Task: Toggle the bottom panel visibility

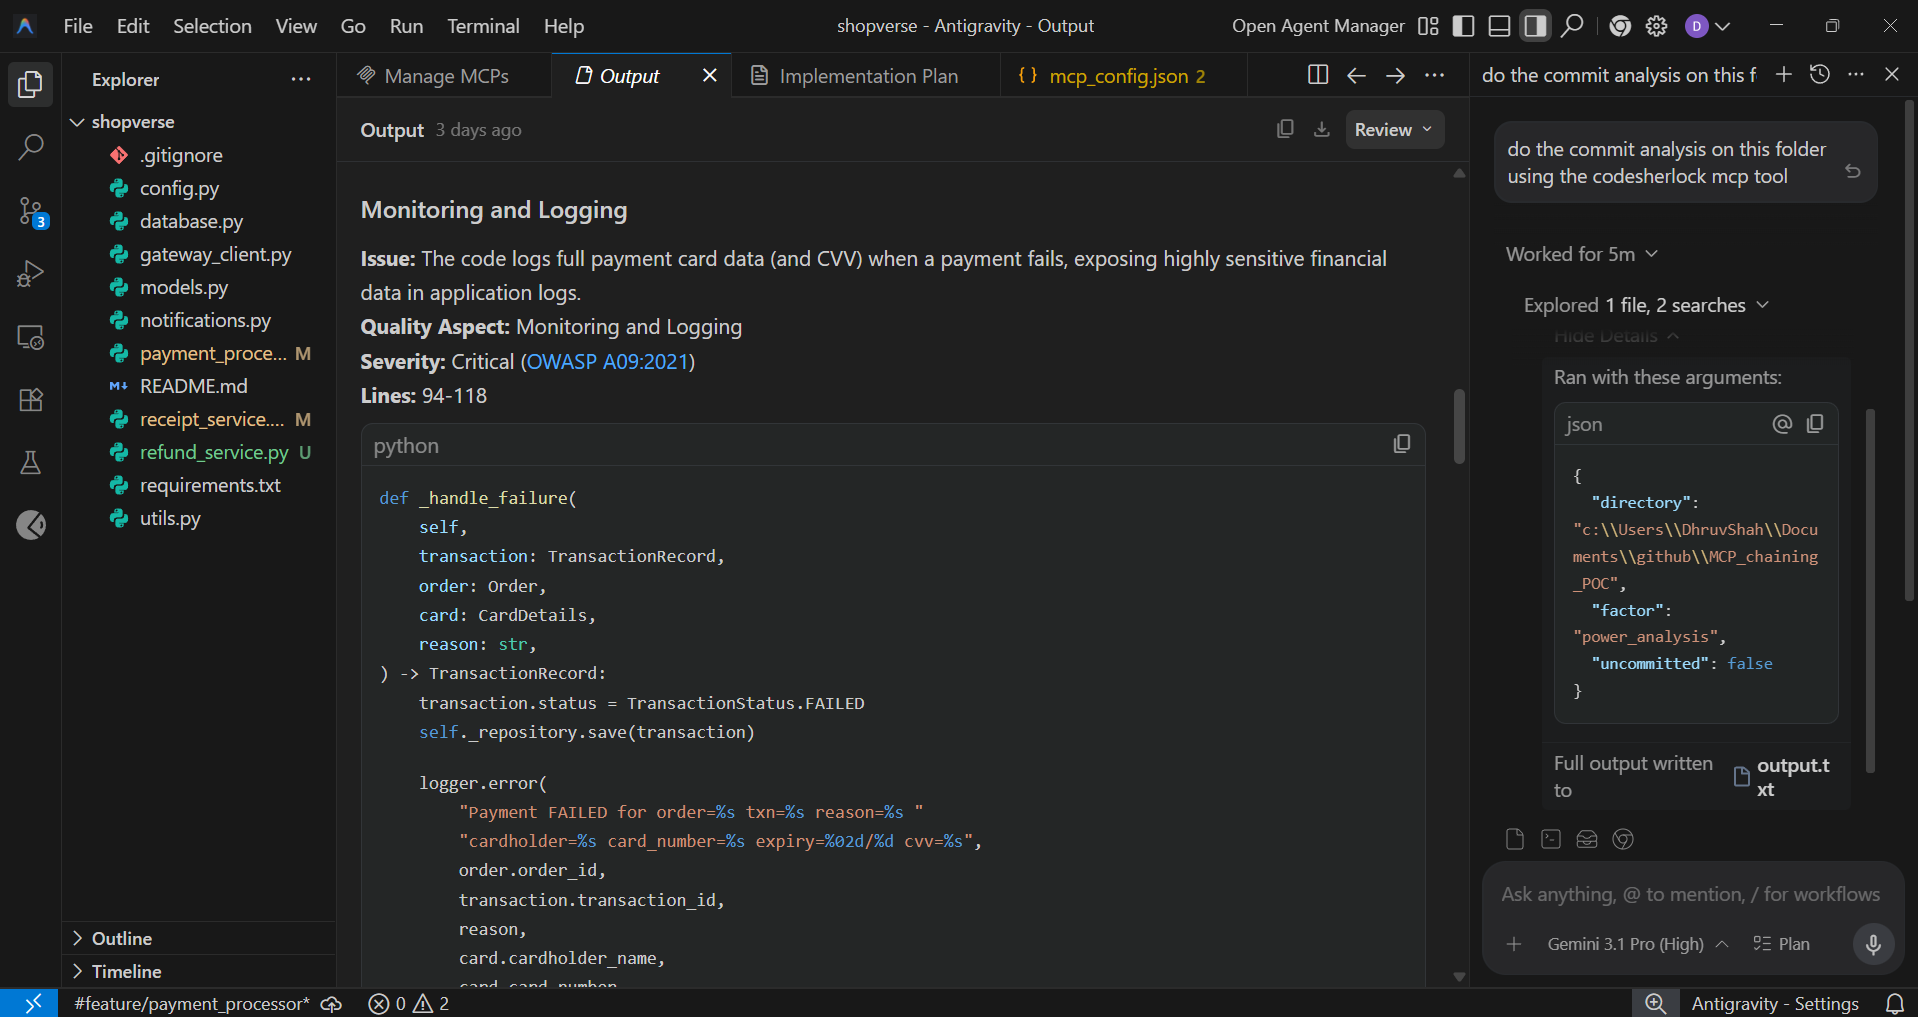Action: pyautogui.click(x=1499, y=26)
